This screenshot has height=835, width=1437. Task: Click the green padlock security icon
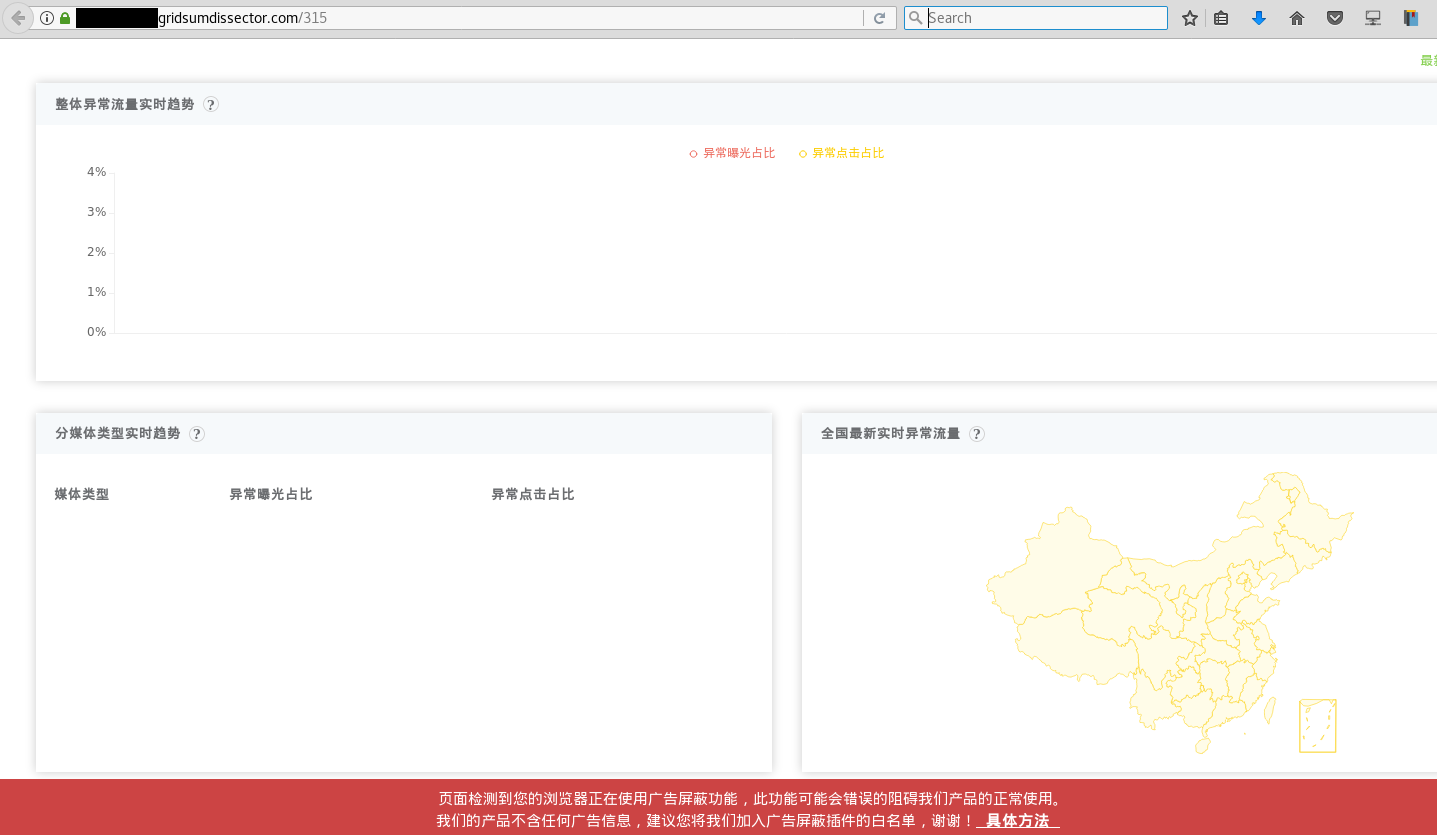[65, 18]
